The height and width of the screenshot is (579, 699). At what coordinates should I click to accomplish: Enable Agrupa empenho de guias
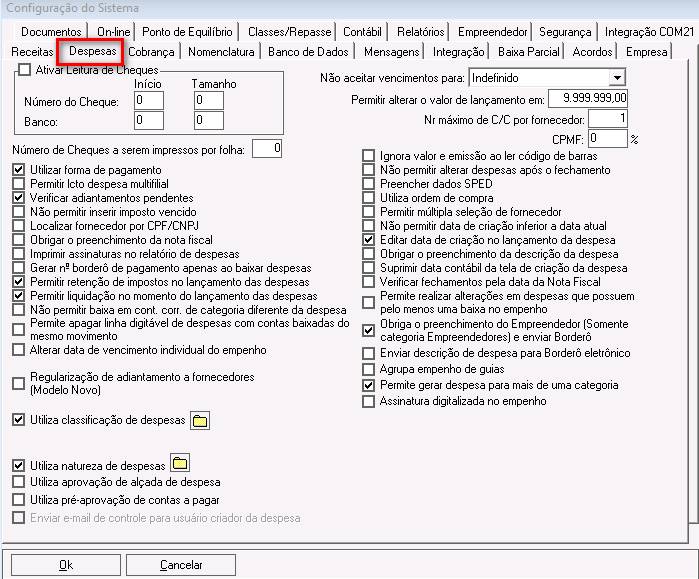tap(368, 369)
